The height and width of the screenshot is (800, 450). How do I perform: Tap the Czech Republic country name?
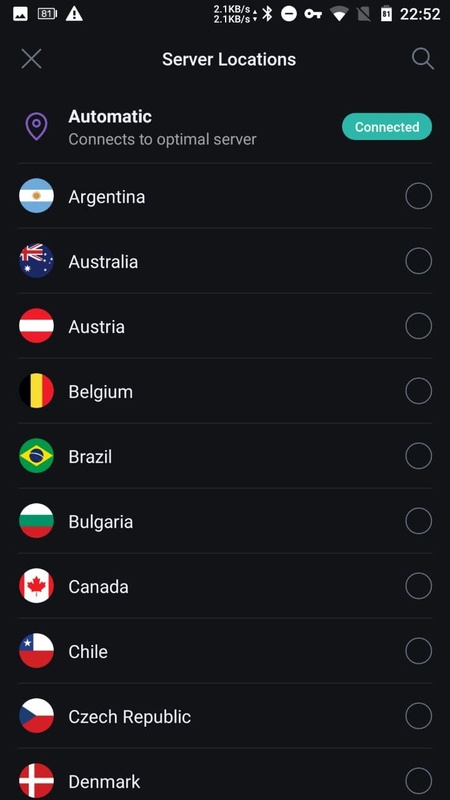point(130,717)
